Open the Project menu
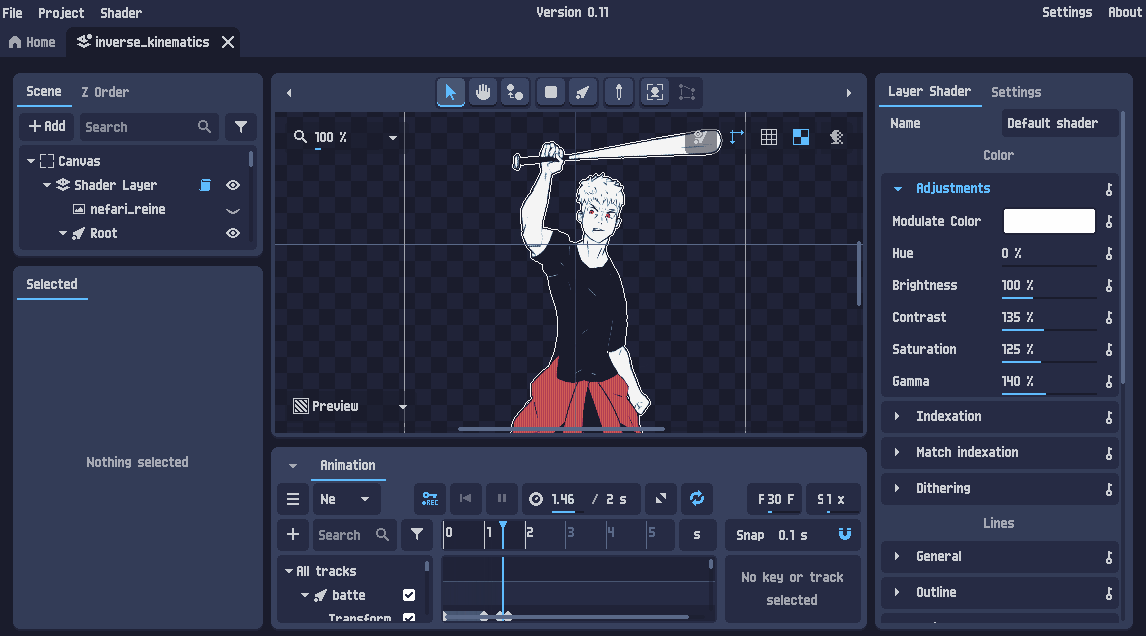Image resolution: width=1146 pixels, height=636 pixels. 61,13
